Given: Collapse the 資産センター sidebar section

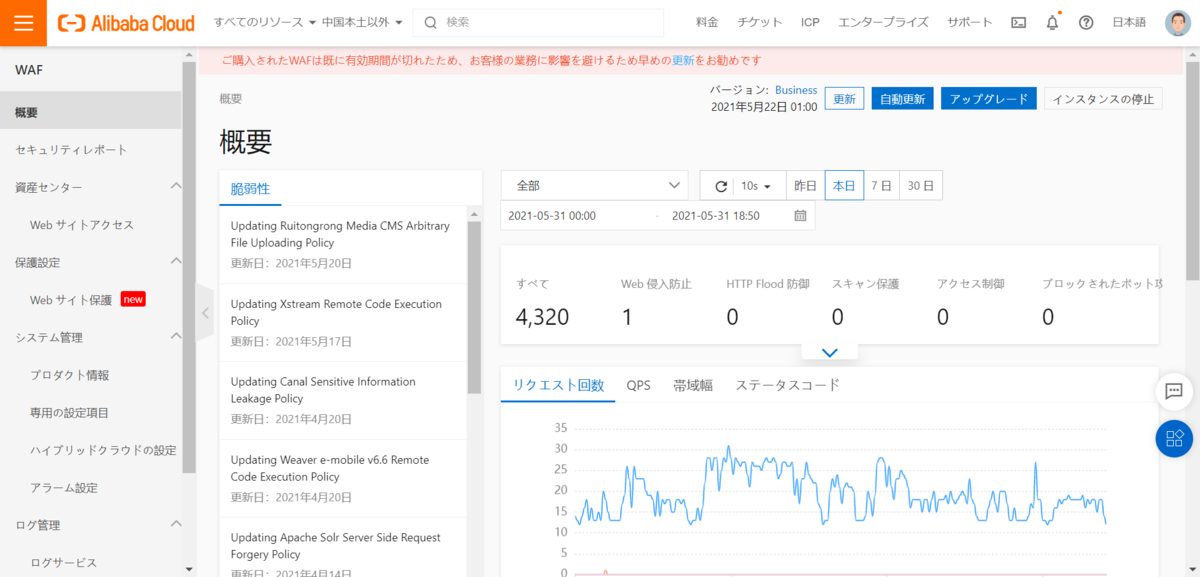Looking at the screenshot, I should coord(176,187).
